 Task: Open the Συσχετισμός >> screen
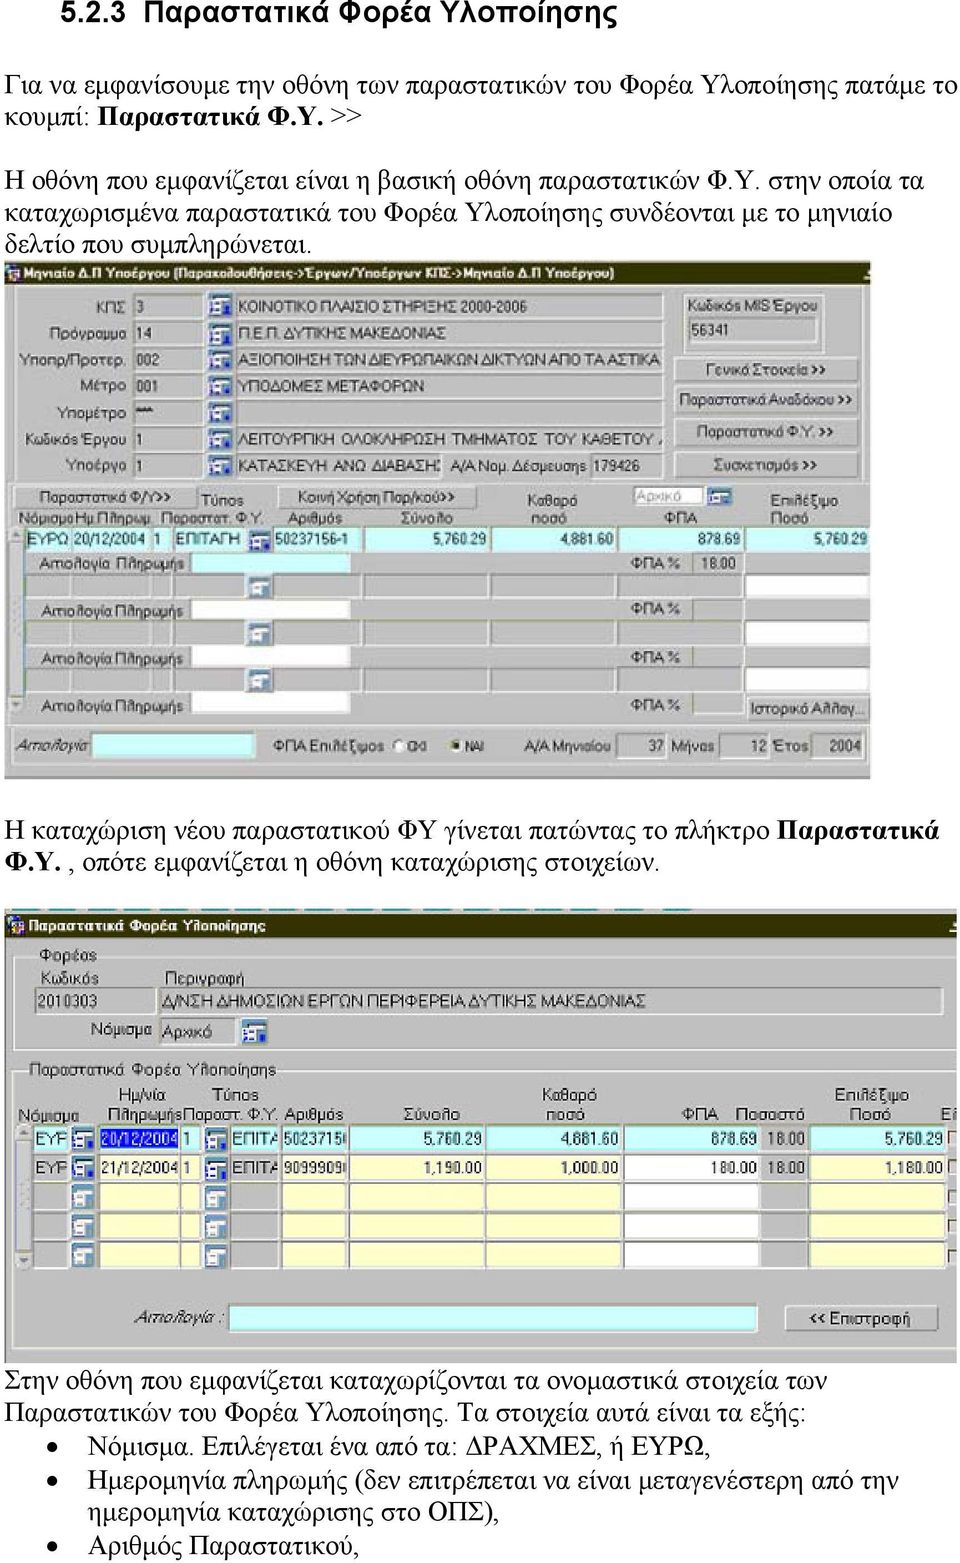[x=766, y=465]
